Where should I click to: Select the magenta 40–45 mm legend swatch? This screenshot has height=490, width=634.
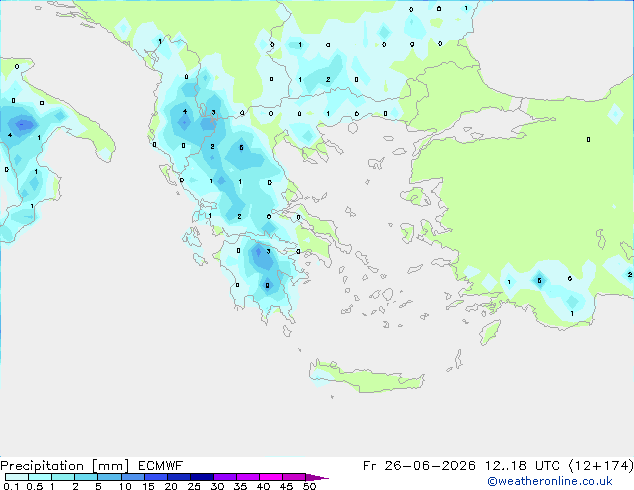[271, 477]
